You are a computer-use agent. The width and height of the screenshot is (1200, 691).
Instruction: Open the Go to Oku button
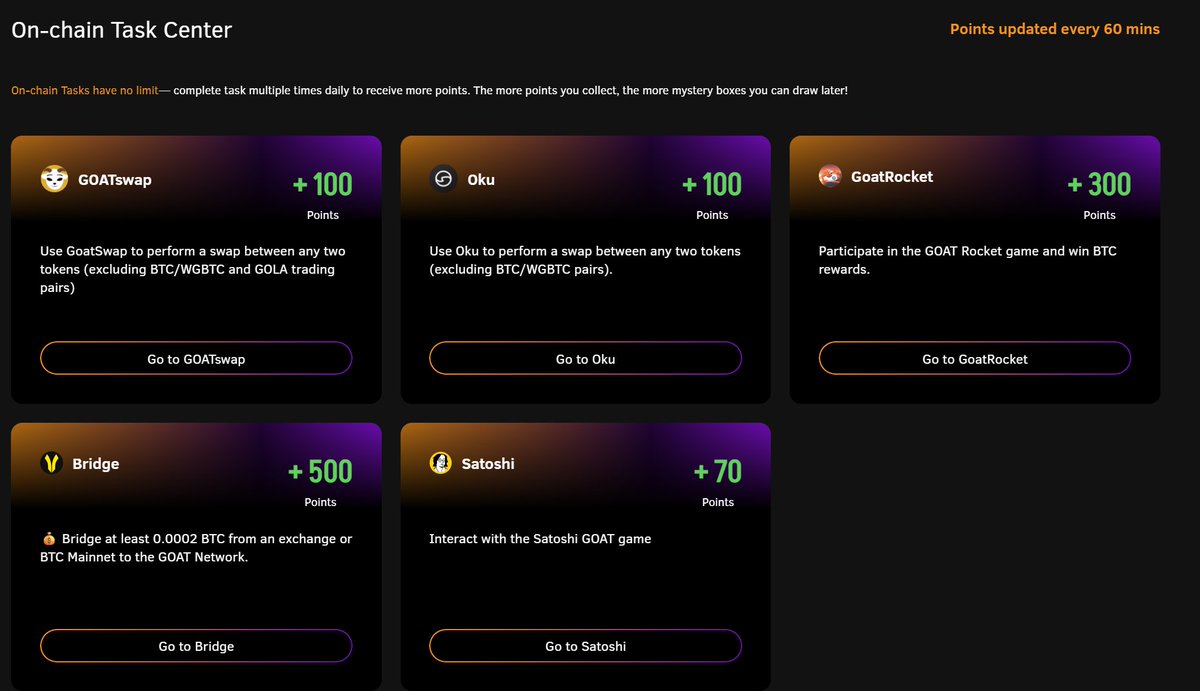point(586,358)
